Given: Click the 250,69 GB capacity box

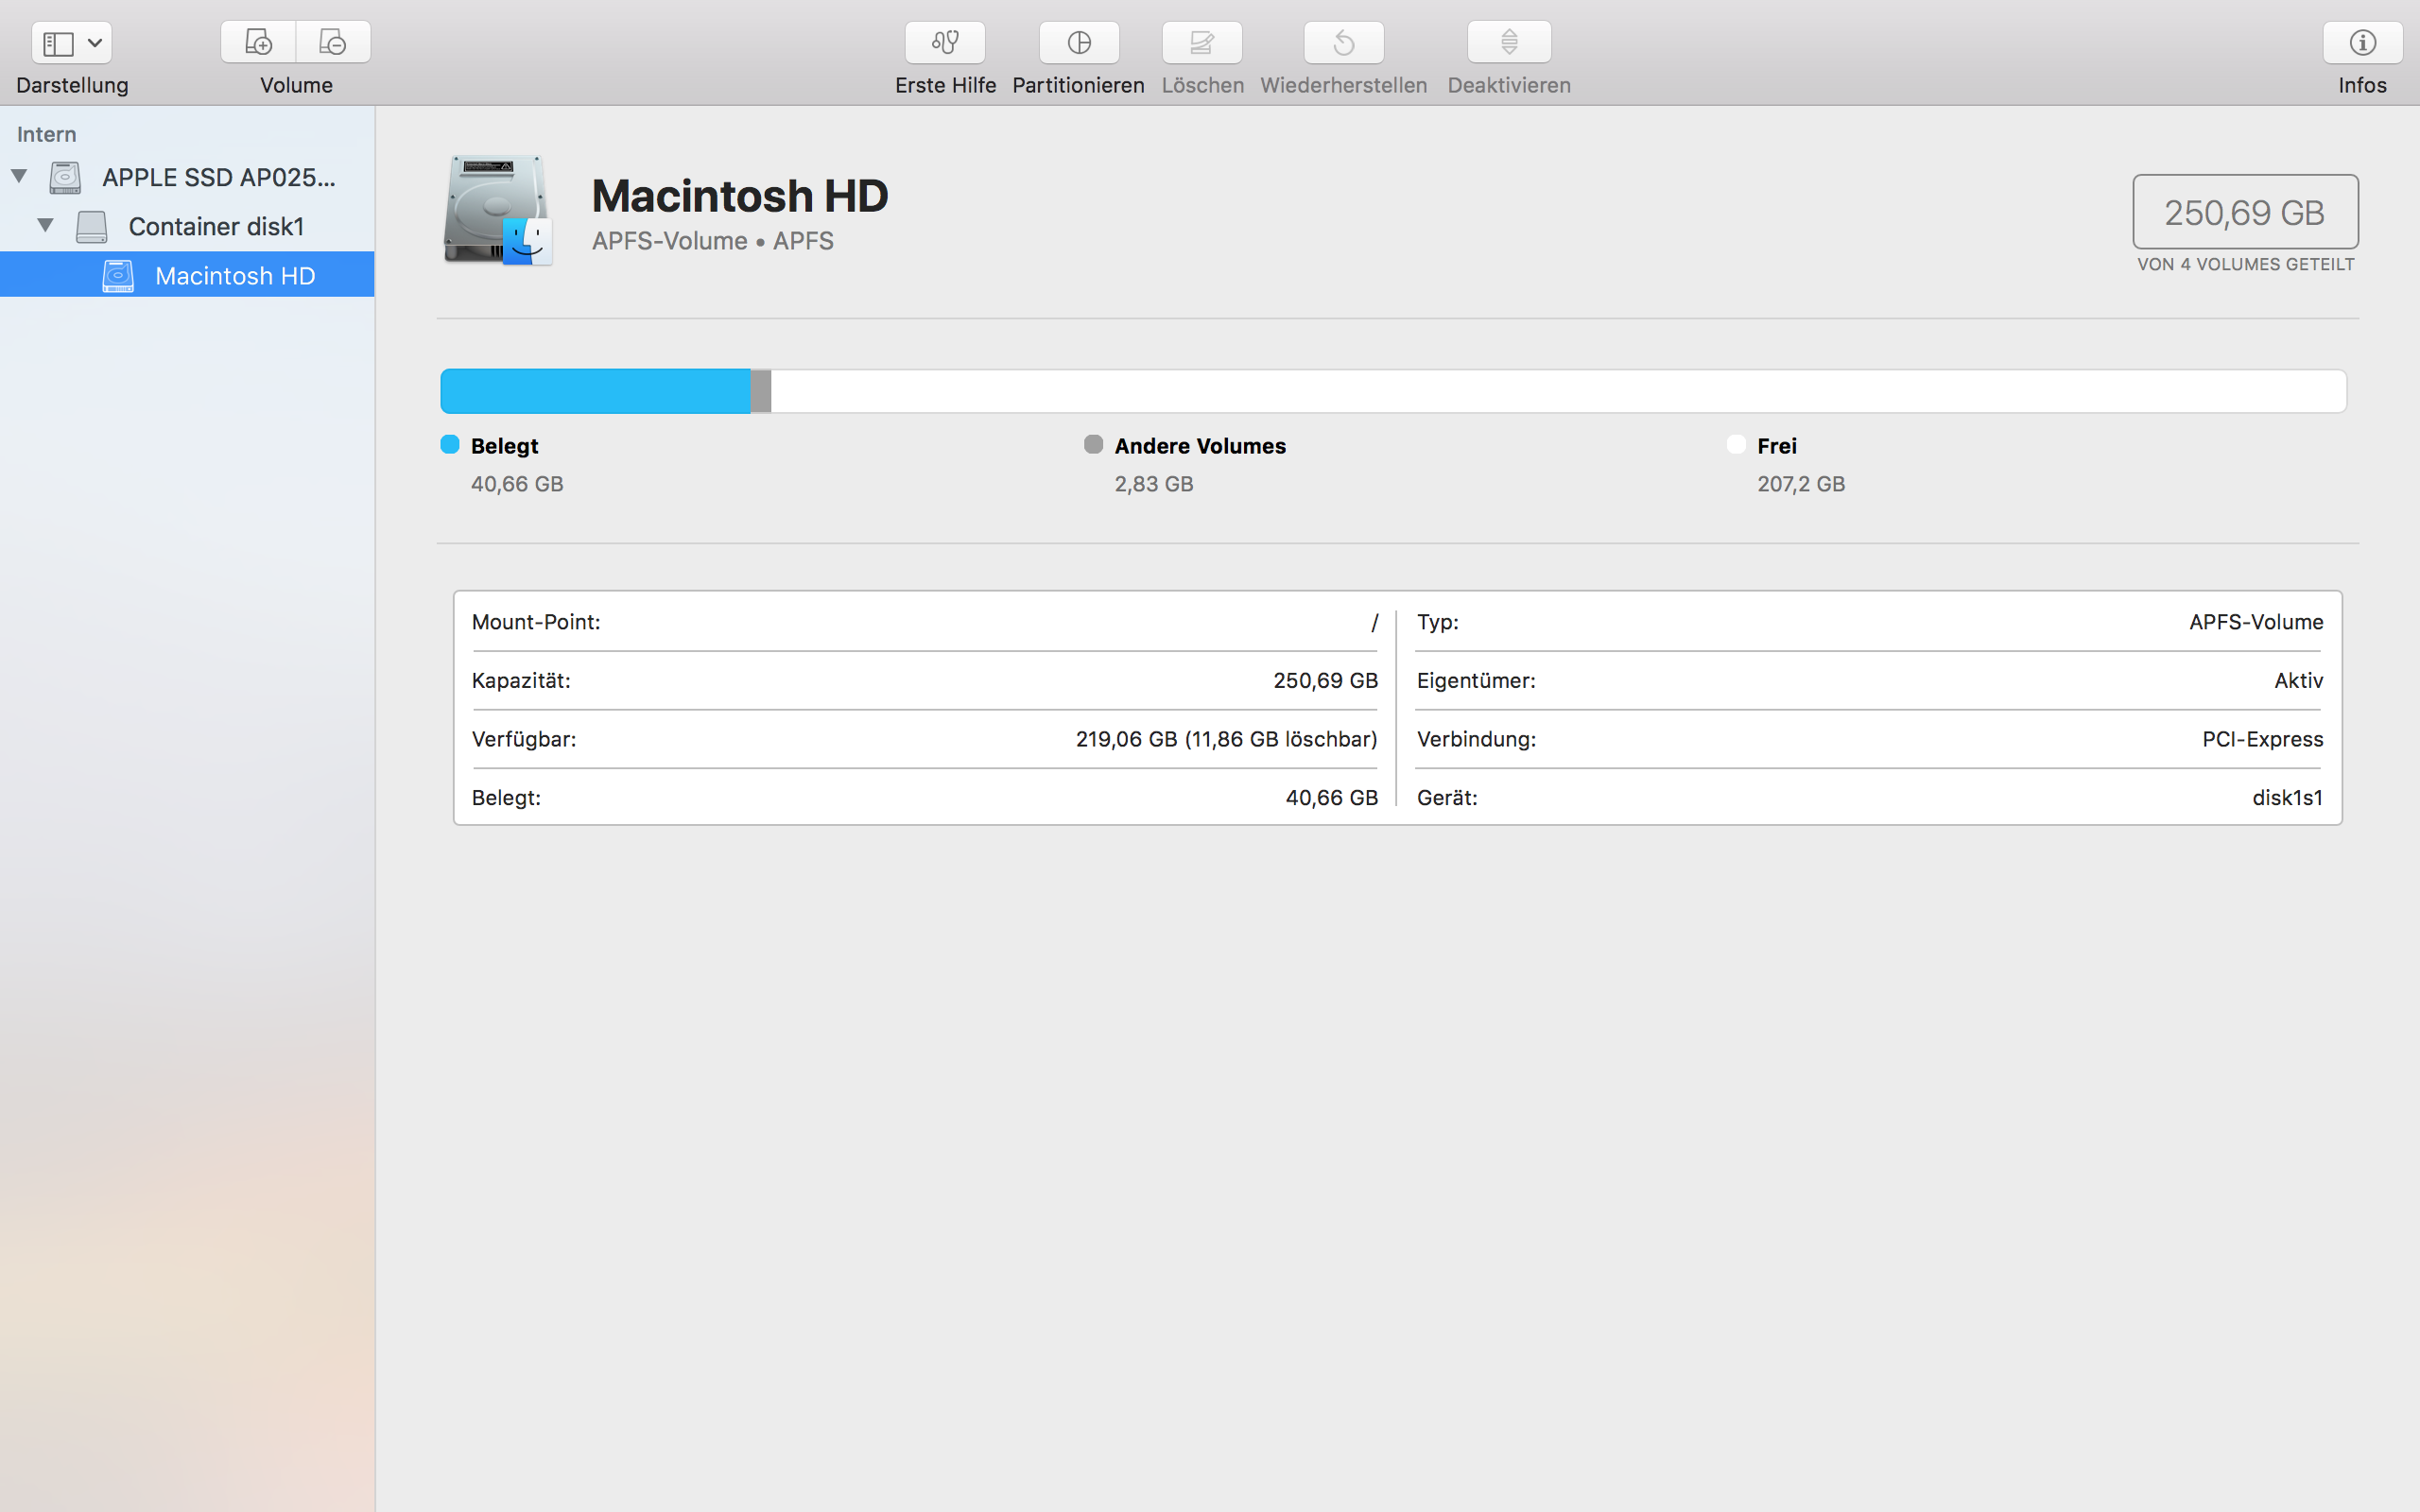Looking at the screenshot, I should 2244,212.
